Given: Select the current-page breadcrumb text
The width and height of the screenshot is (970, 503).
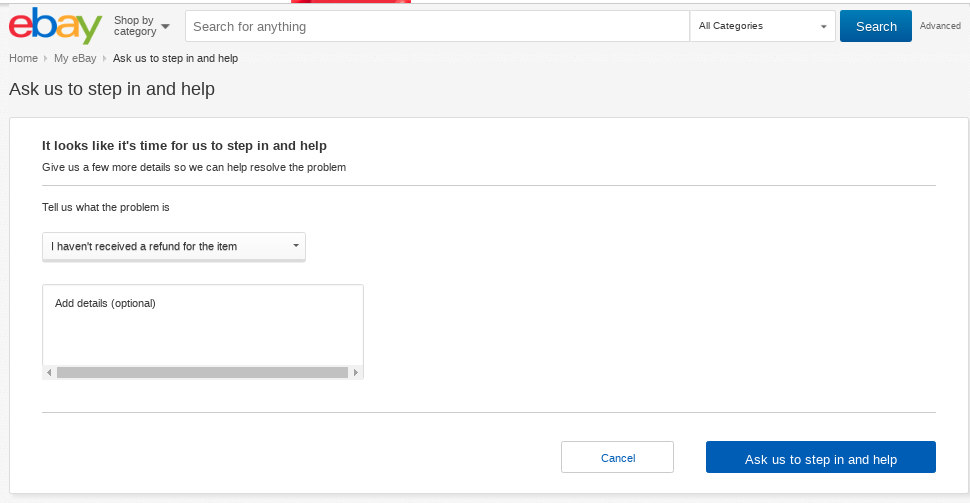Looking at the screenshot, I should (x=175, y=58).
